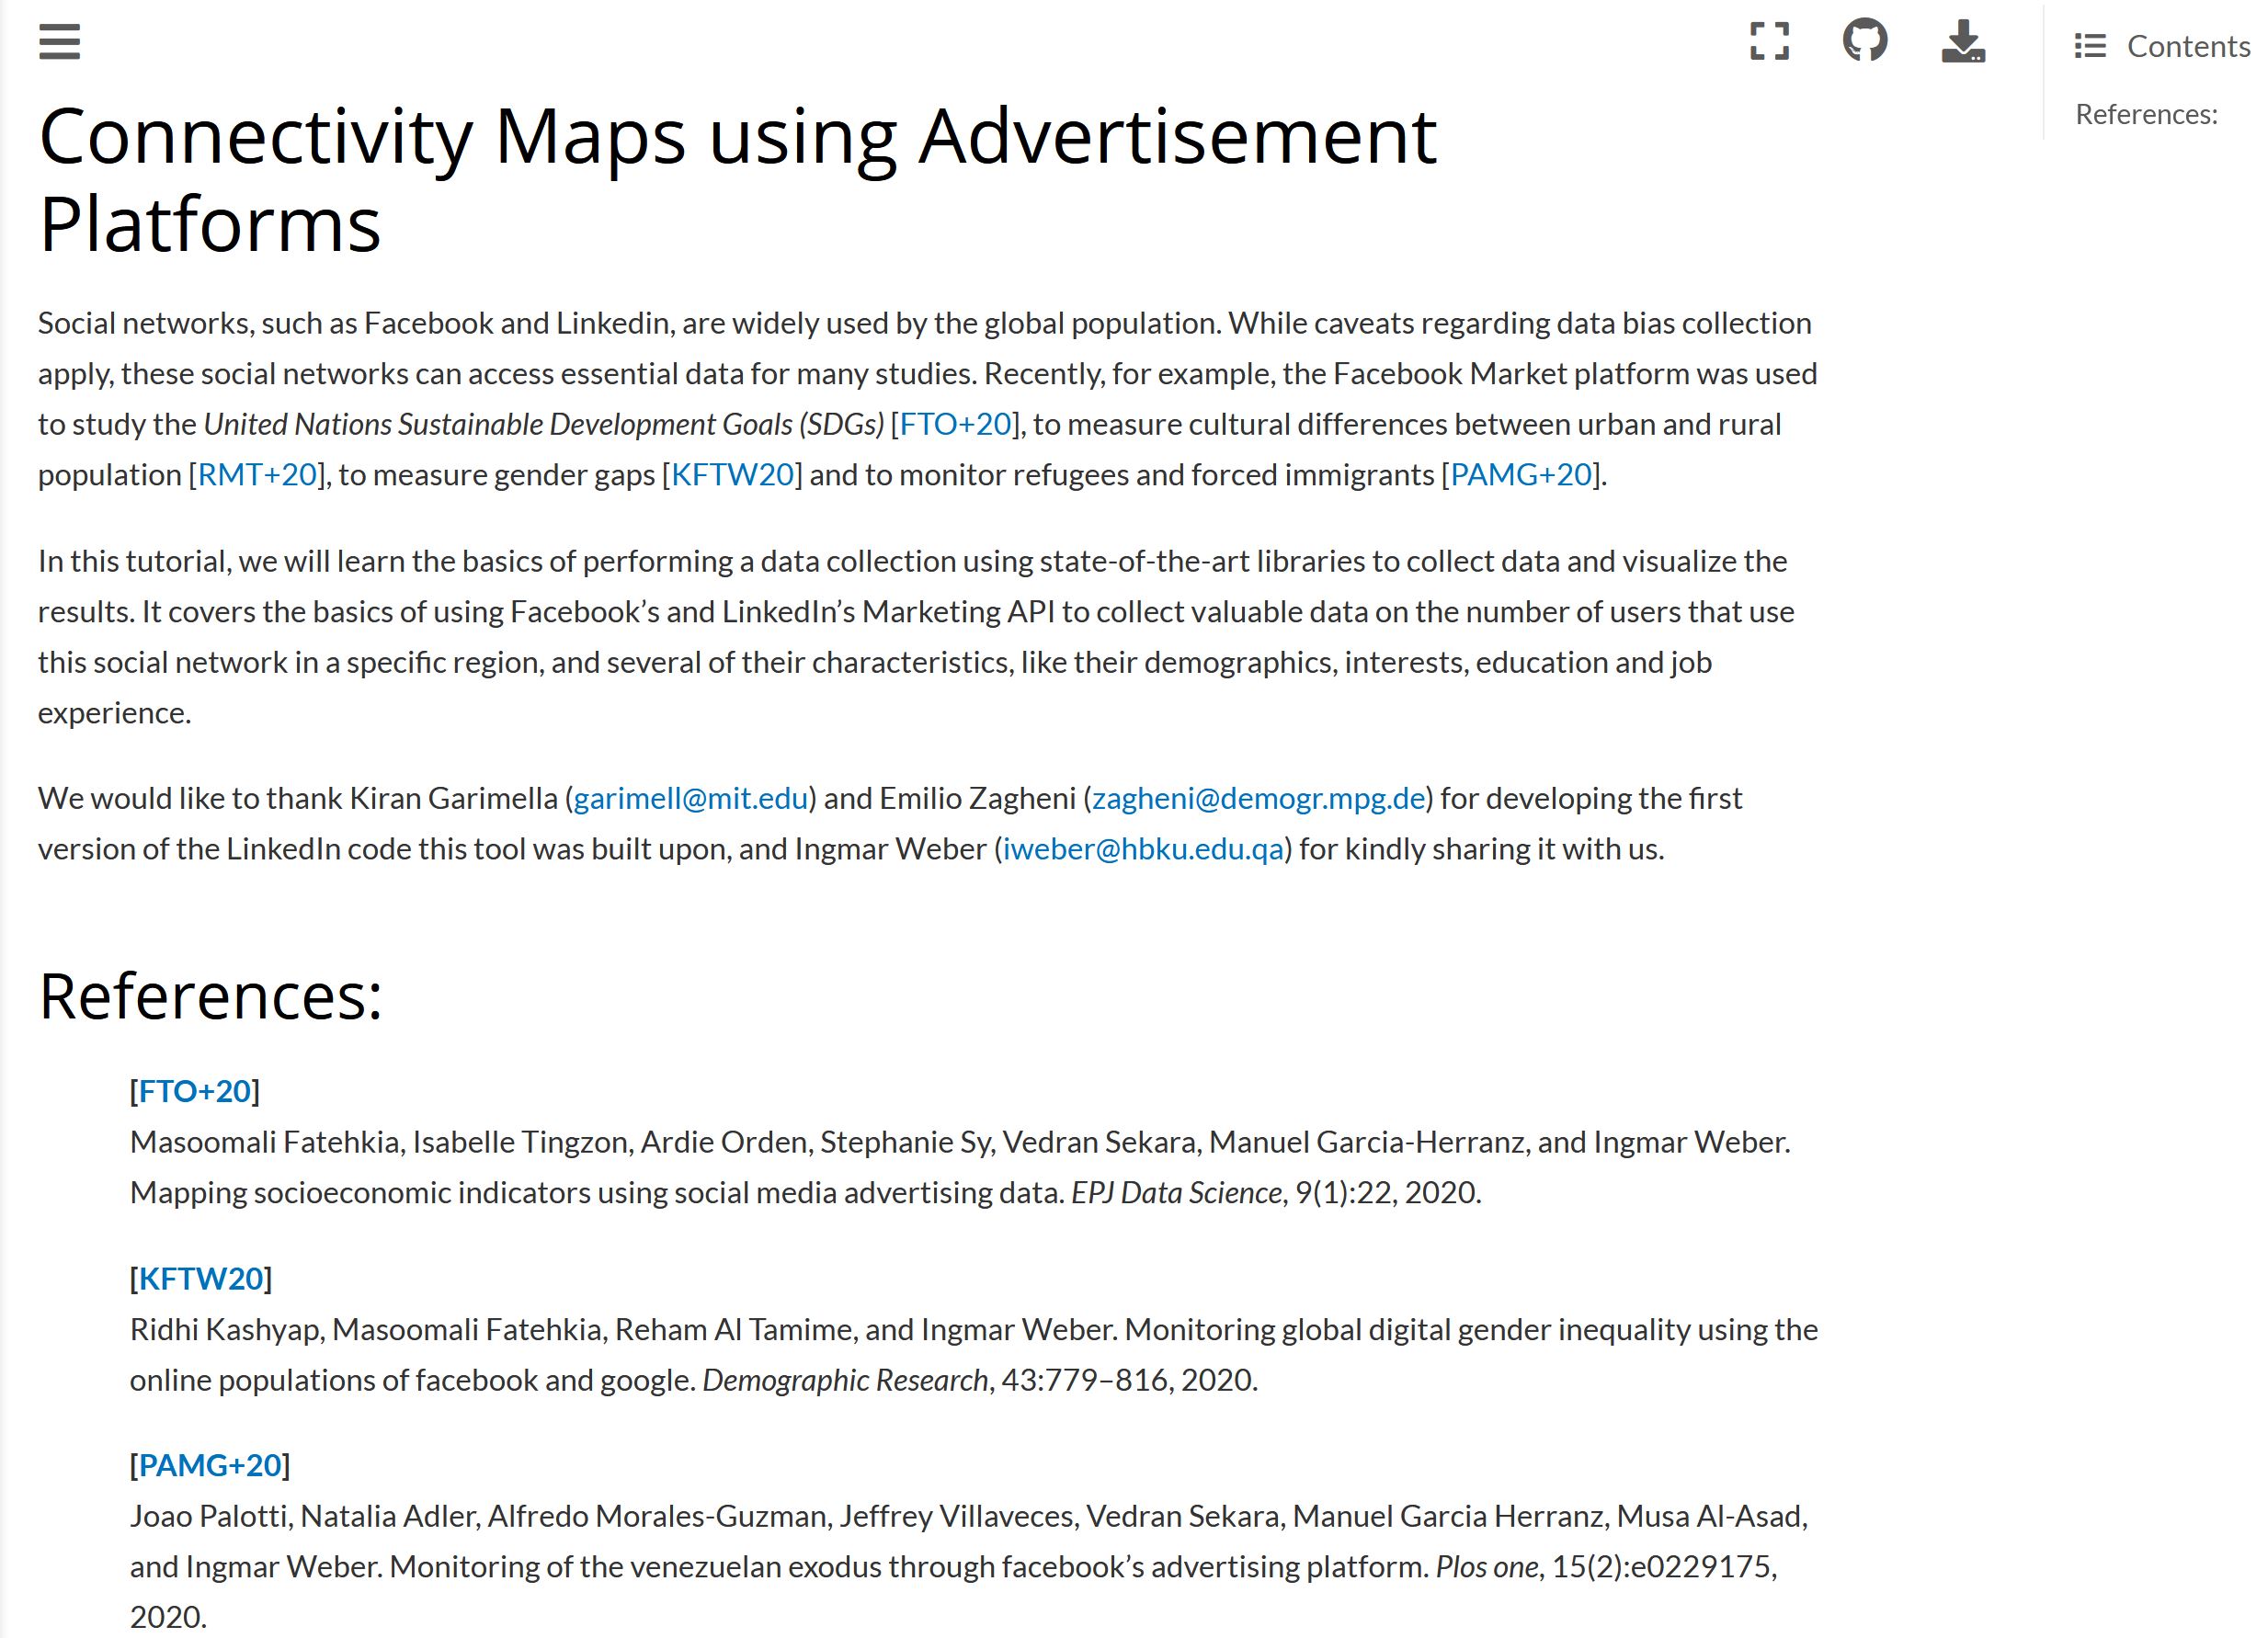Enter fullscreen mode with the expand icon
Image resolution: width=2268 pixels, height=1638 pixels.
coord(1769,42)
